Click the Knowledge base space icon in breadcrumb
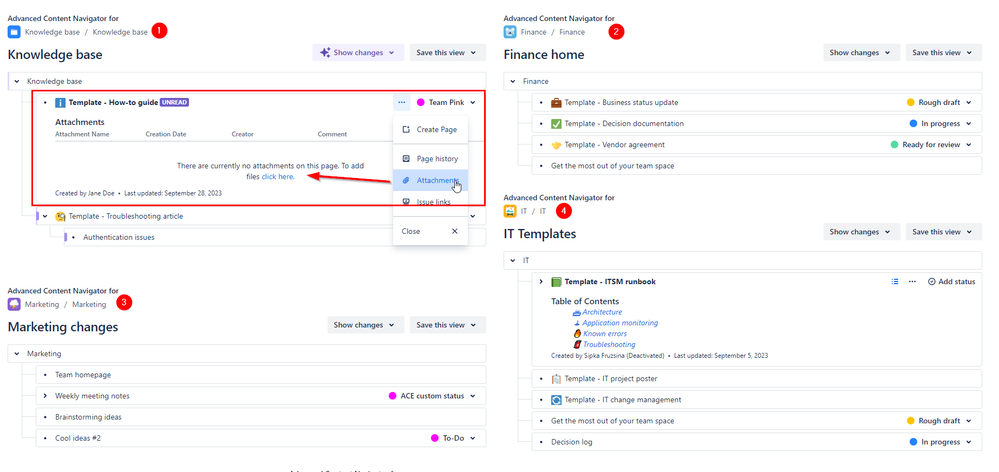Viewport: 999px width, 472px height. (x=14, y=31)
